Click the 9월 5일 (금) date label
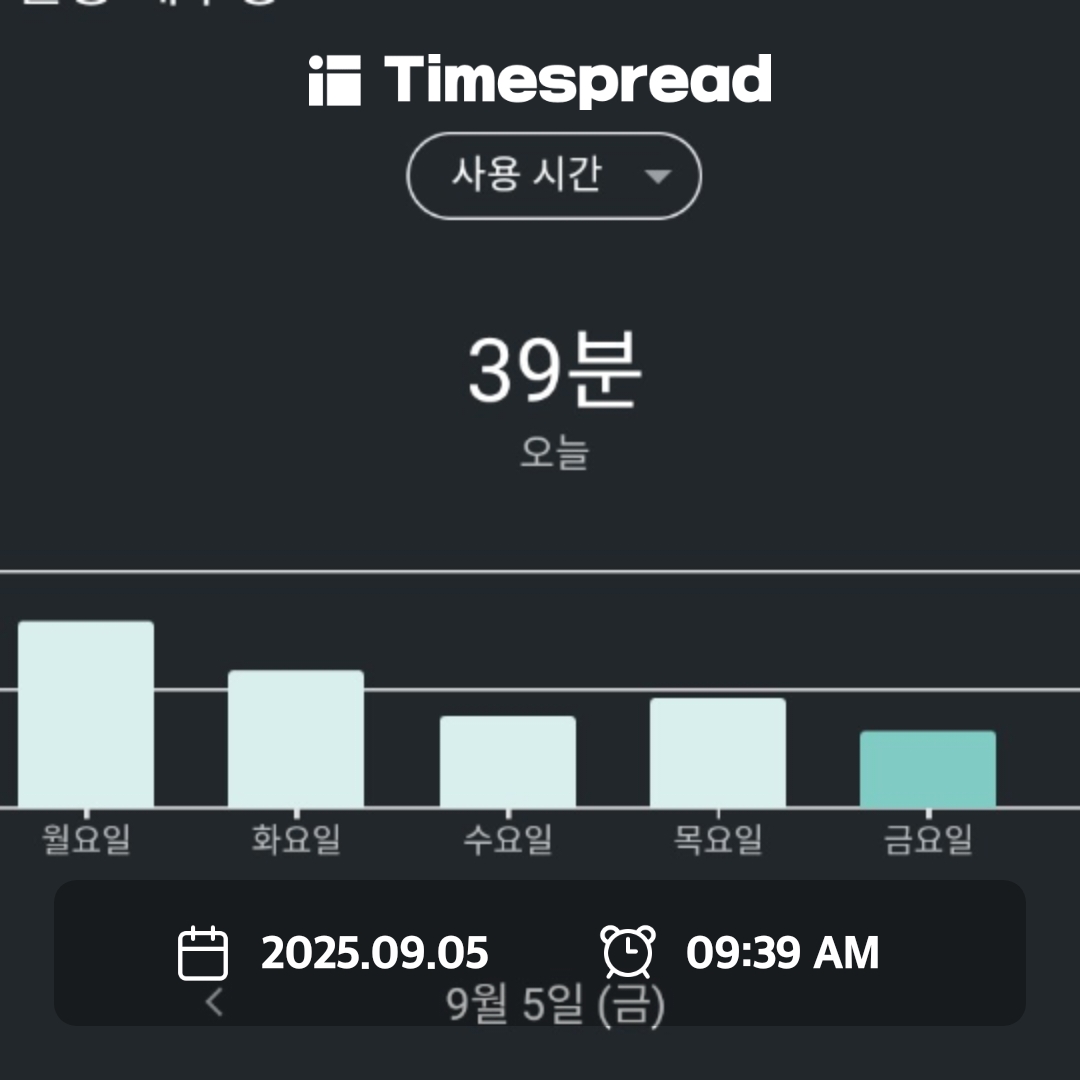1080x1080 pixels. 555,1004
